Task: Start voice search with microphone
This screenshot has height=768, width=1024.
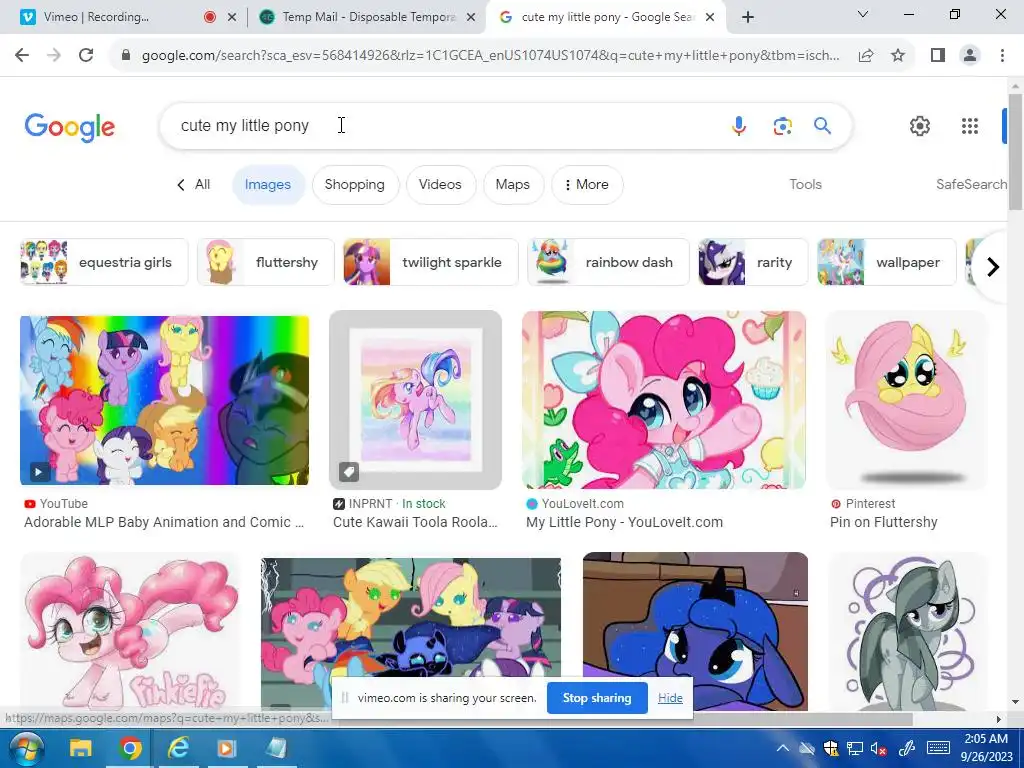Action: 739,125
